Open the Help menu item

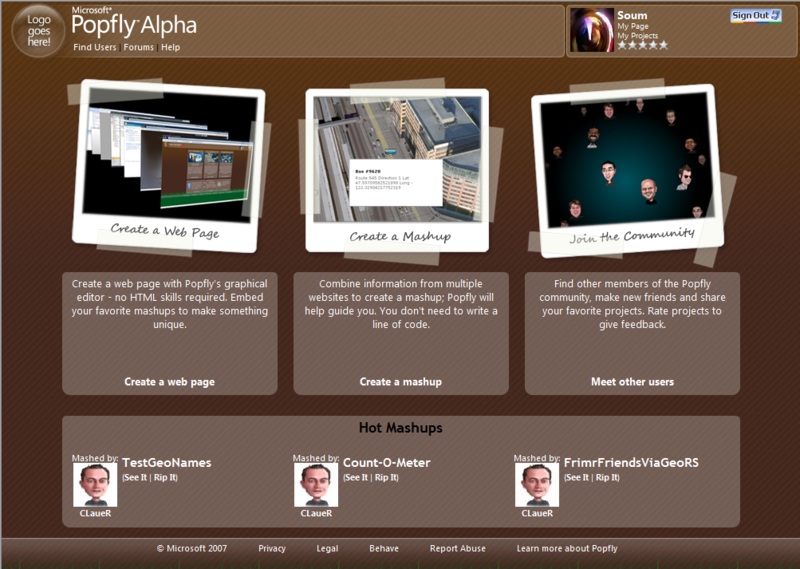point(171,47)
